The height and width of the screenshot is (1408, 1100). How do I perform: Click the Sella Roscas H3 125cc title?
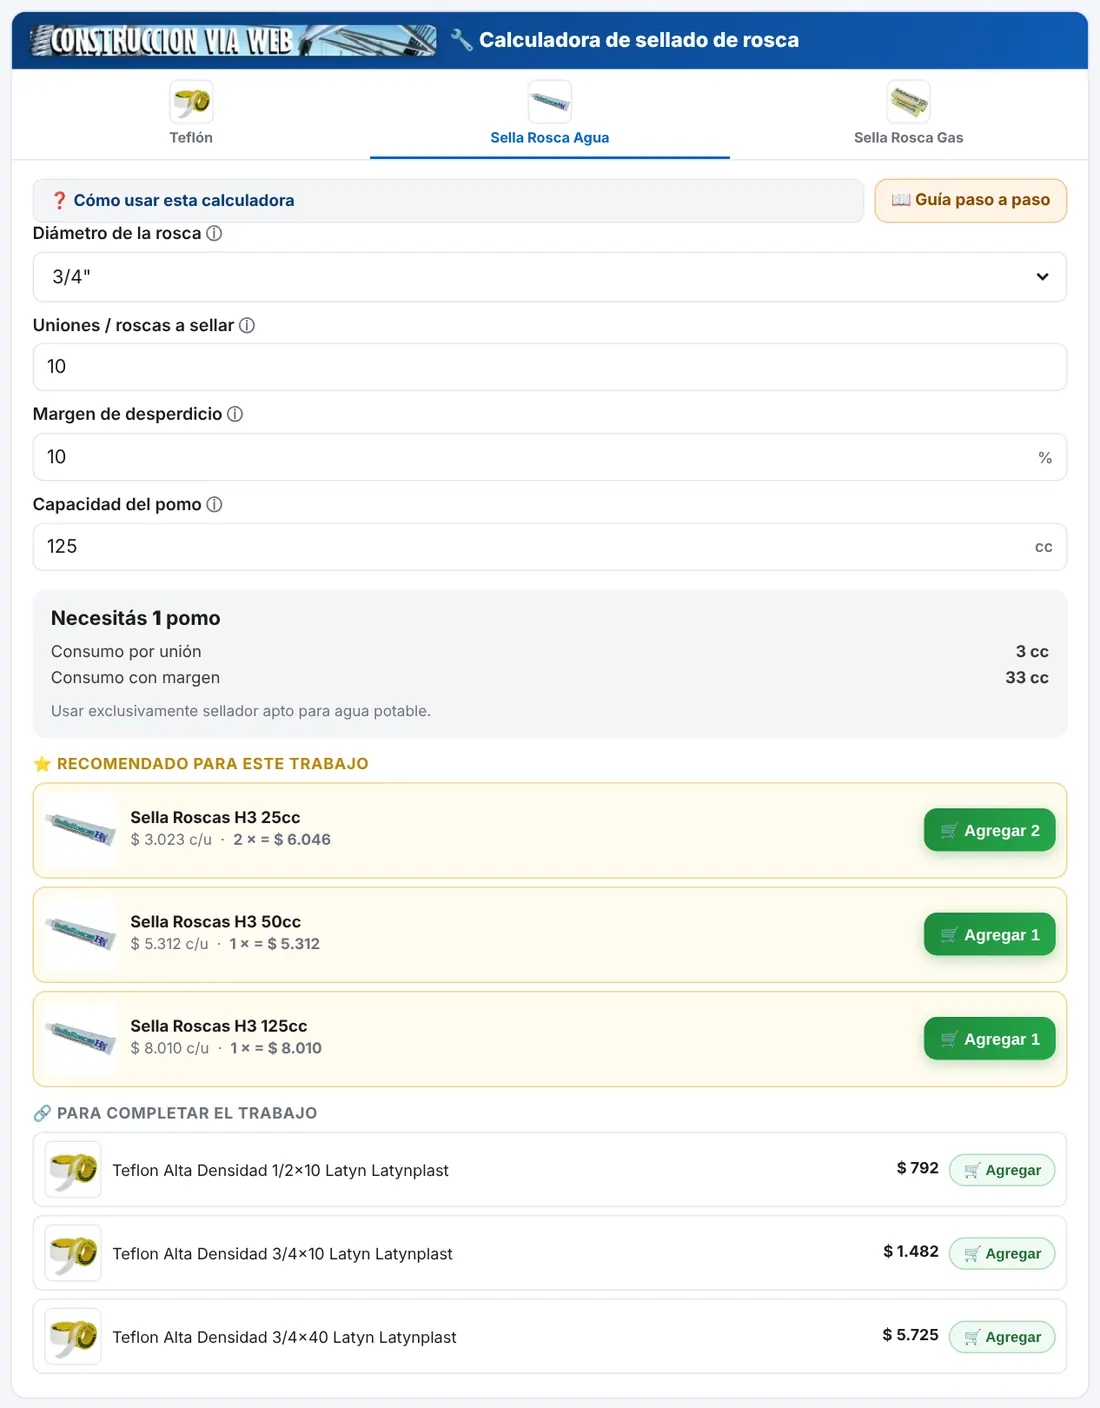(219, 1026)
